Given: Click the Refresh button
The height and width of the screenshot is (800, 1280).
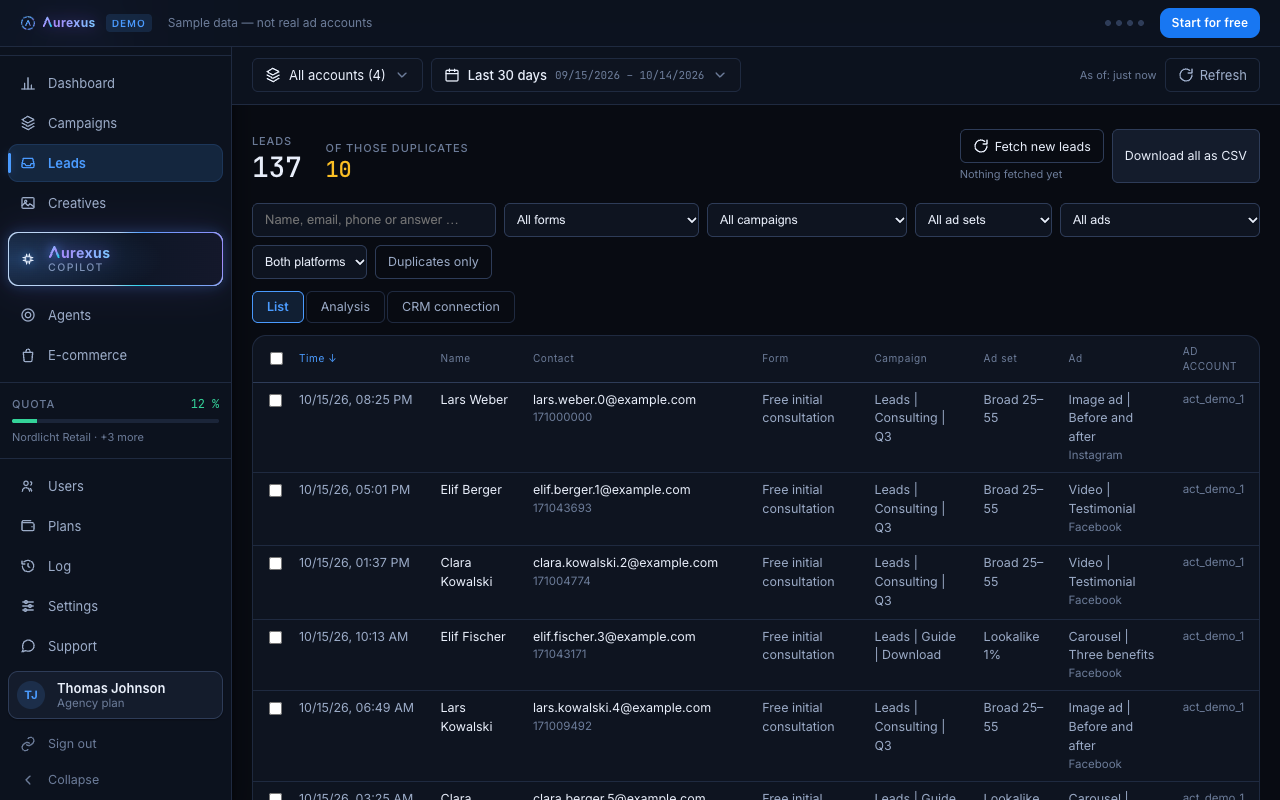Looking at the screenshot, I should (1212, 75).
